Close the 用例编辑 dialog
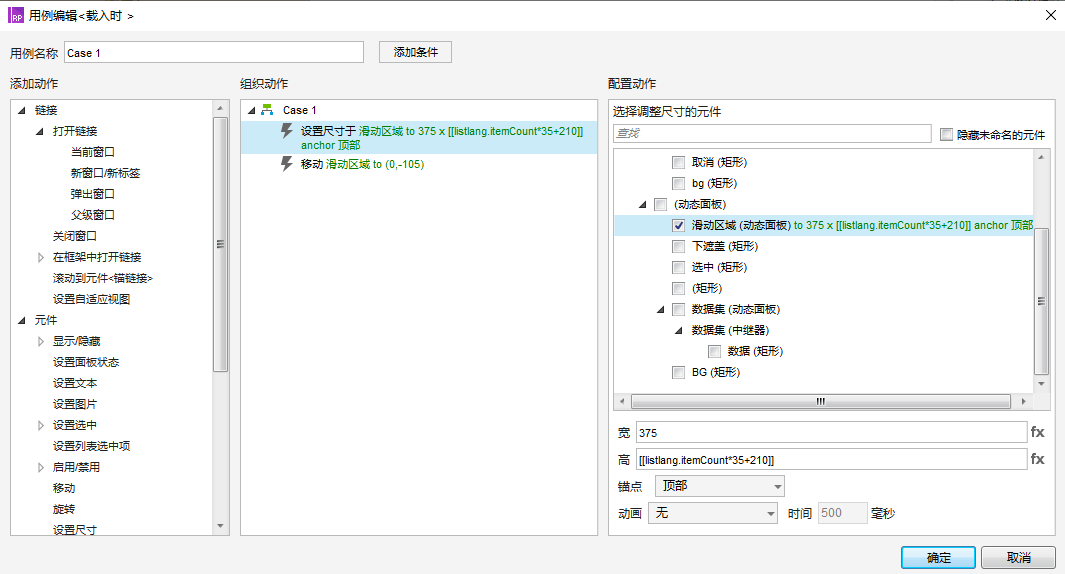Screen dimensions: 1065x574 point(1050,15)
